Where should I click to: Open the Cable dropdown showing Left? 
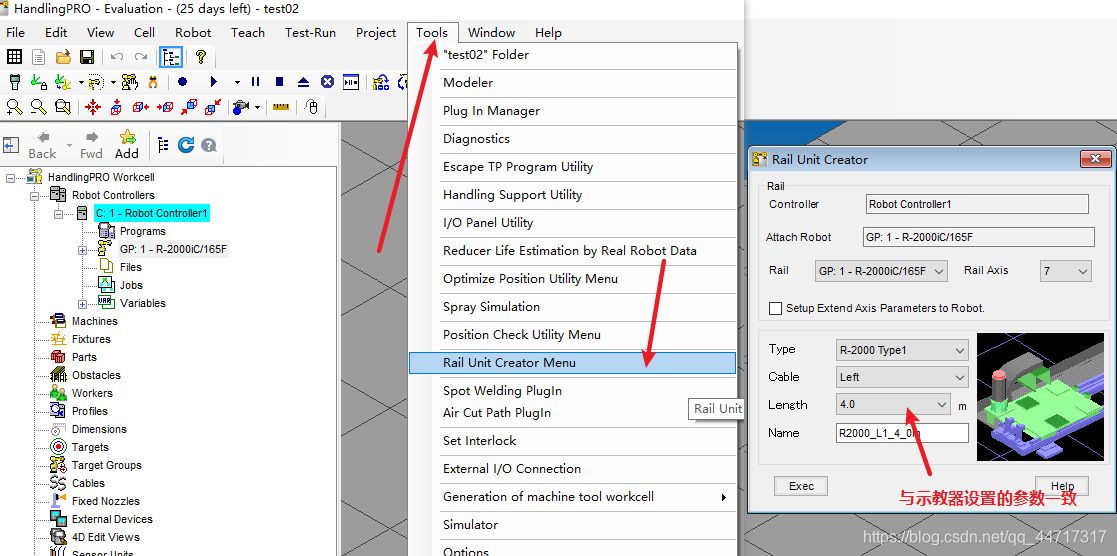[x=903, y=377]
